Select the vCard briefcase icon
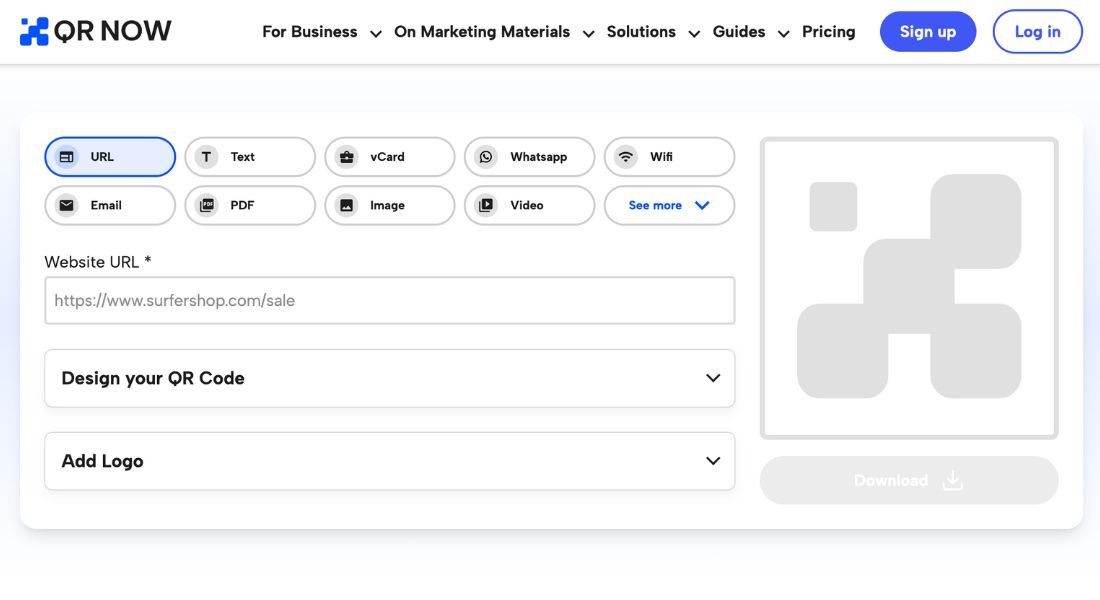Viewport: 1100px width, 600px height. click(347, 156)
